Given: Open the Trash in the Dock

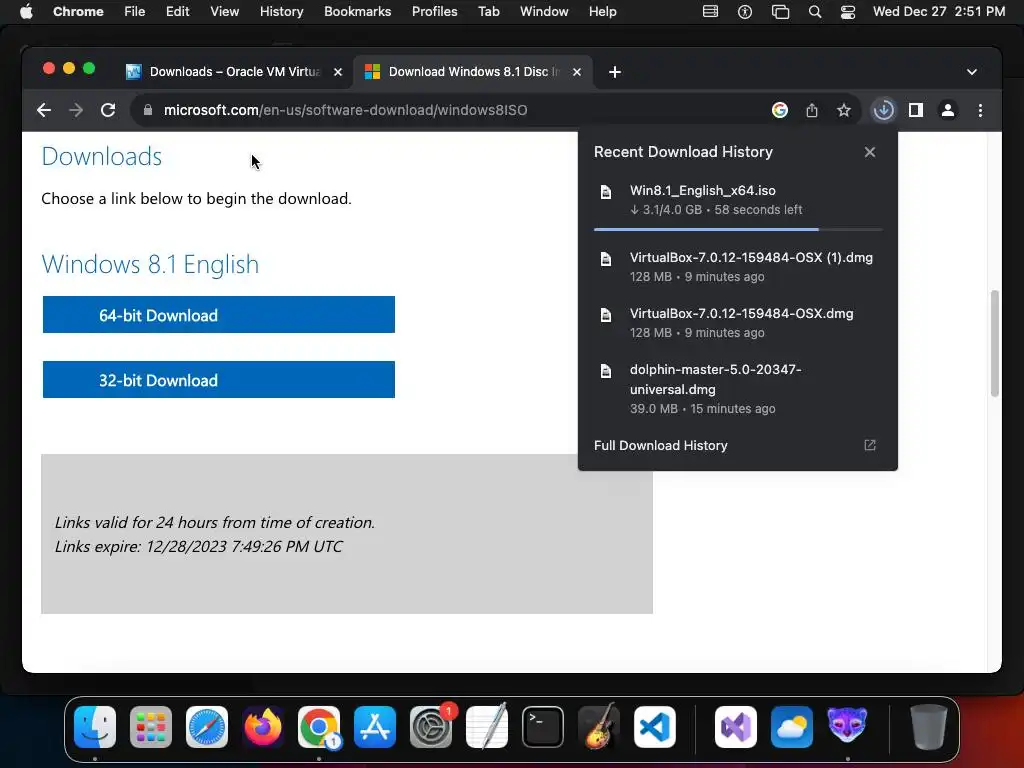Looking at the screenshot, I should tap(929, 727).
